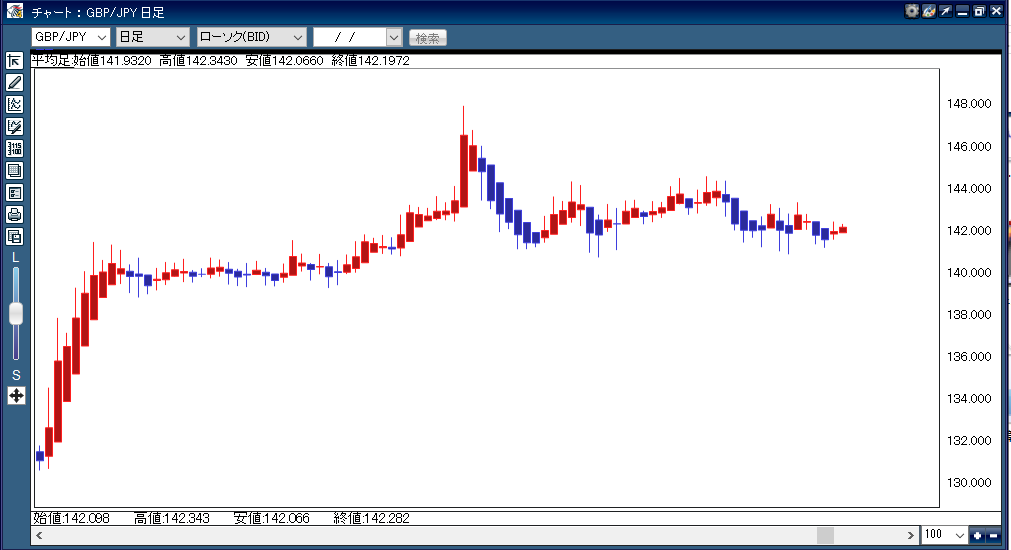Open the ローソク(BID) chart type dropdown
Screen dimensions: 1011x550
[251, 37]
